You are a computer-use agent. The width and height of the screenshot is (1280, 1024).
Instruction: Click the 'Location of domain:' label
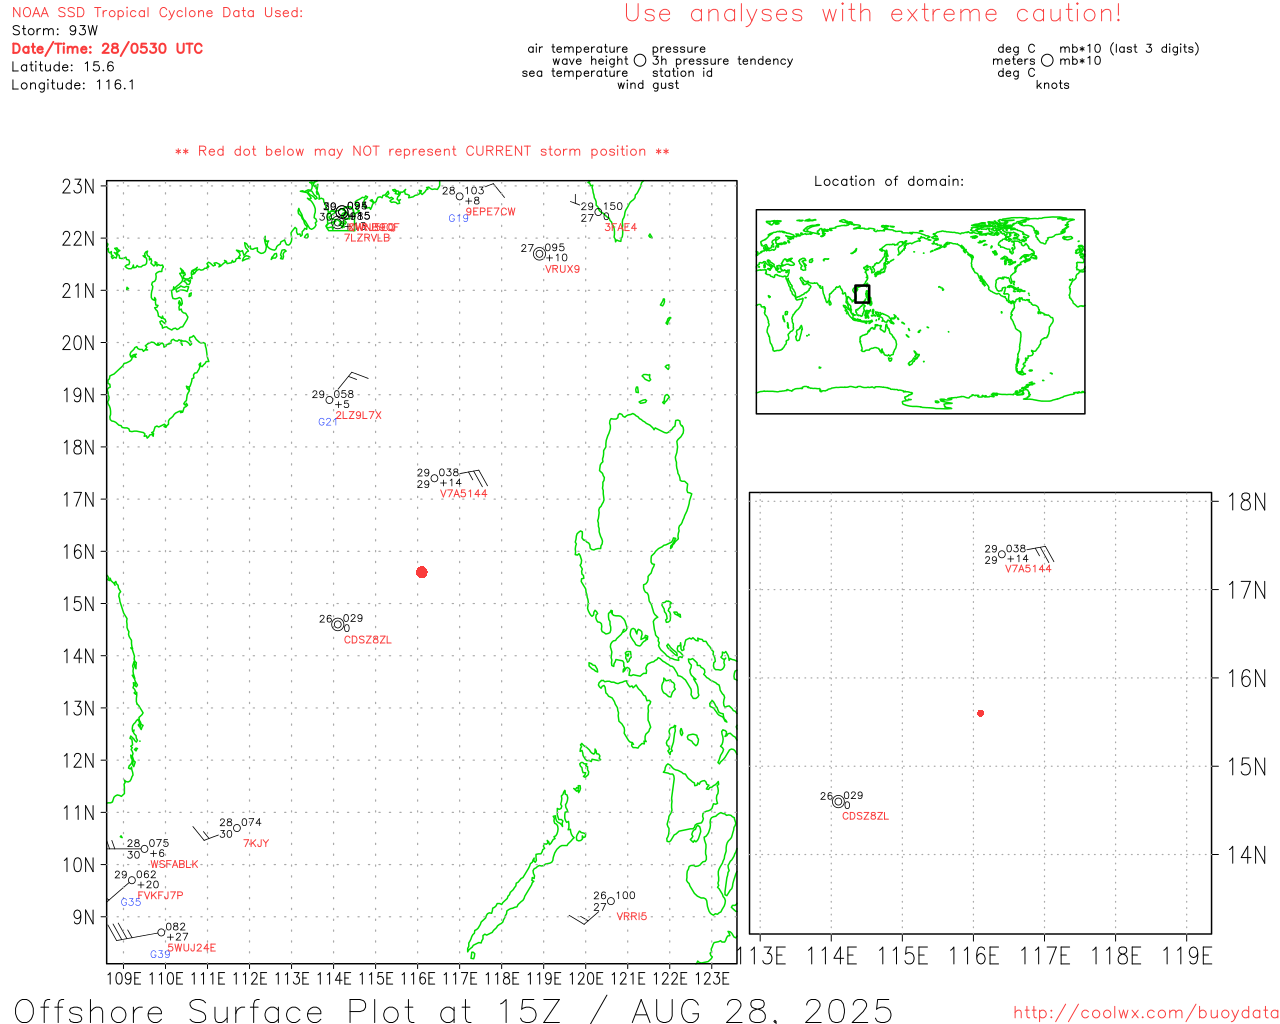[x=889, y=181]
